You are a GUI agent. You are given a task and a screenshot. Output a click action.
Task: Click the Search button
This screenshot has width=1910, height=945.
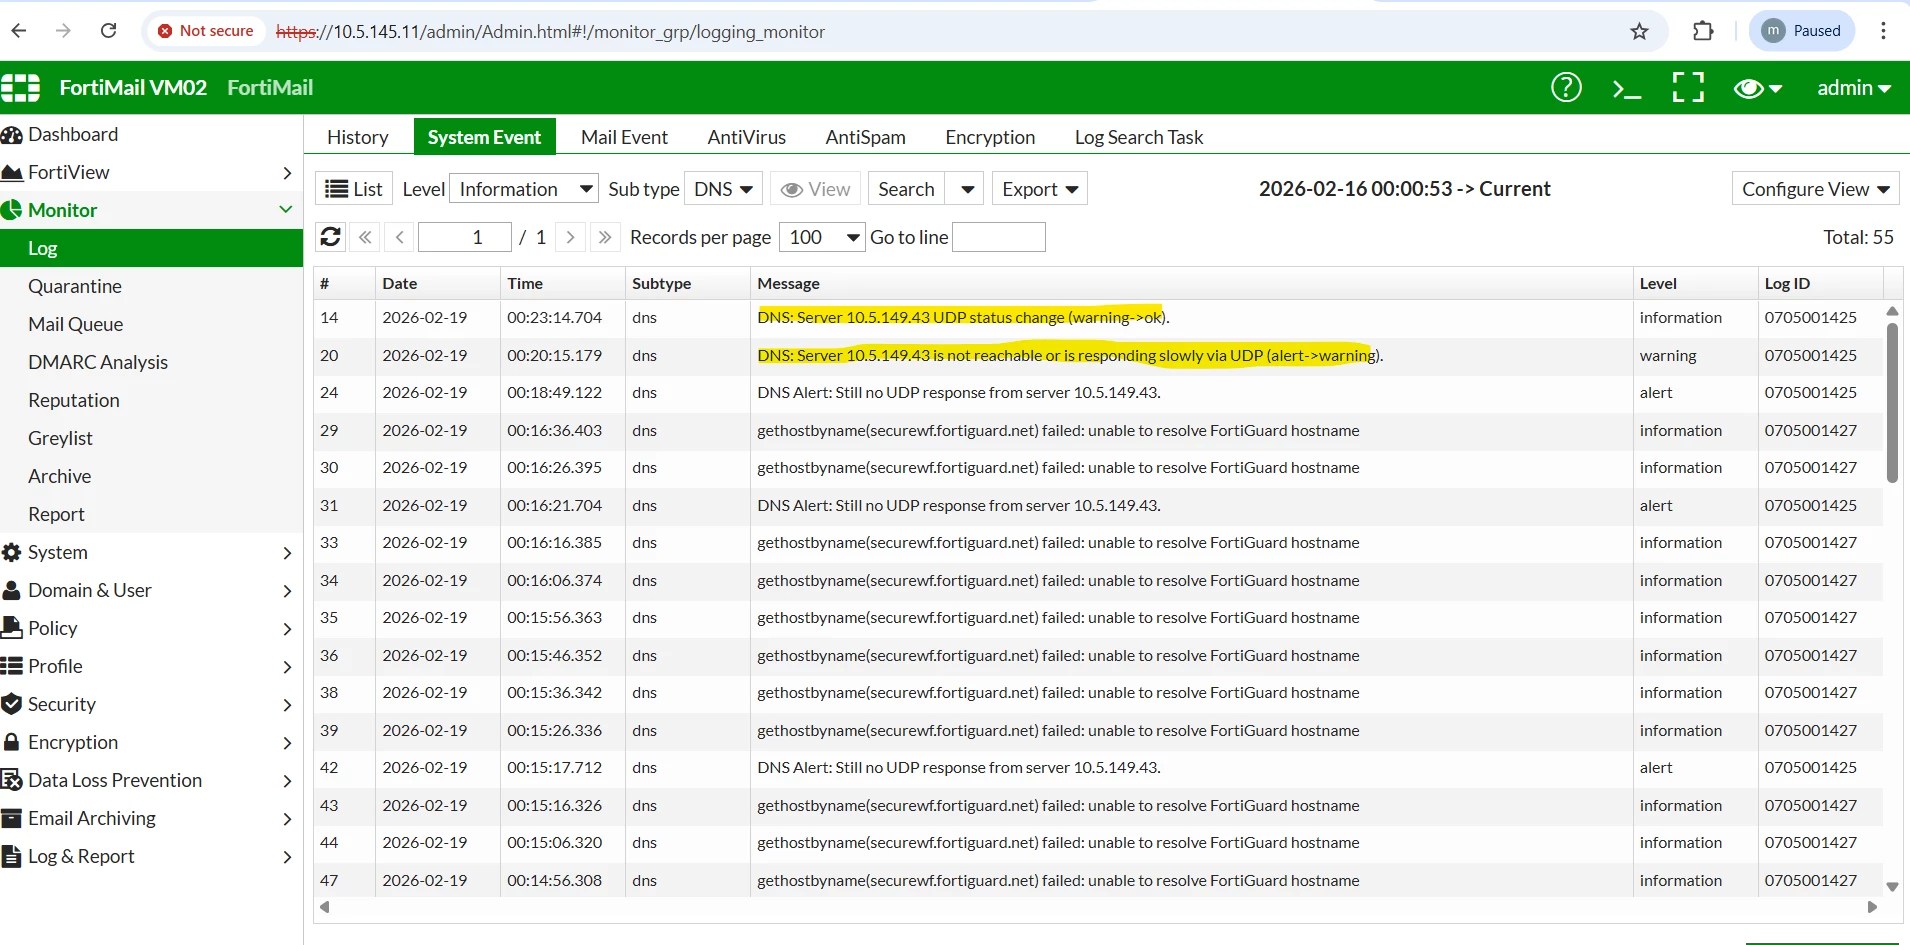(906, 189)
